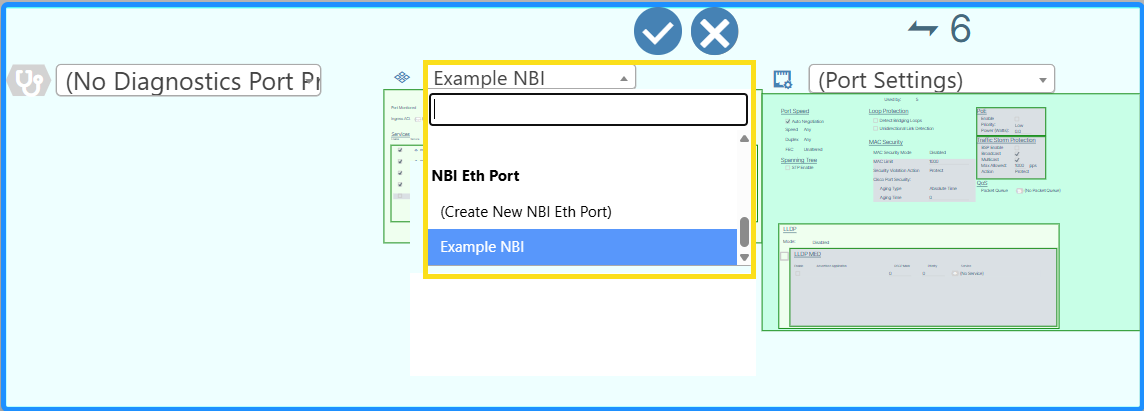This screenshot has height=411, width=1144.
Task: Click the NBI layers icon
Action: [401, 78]
